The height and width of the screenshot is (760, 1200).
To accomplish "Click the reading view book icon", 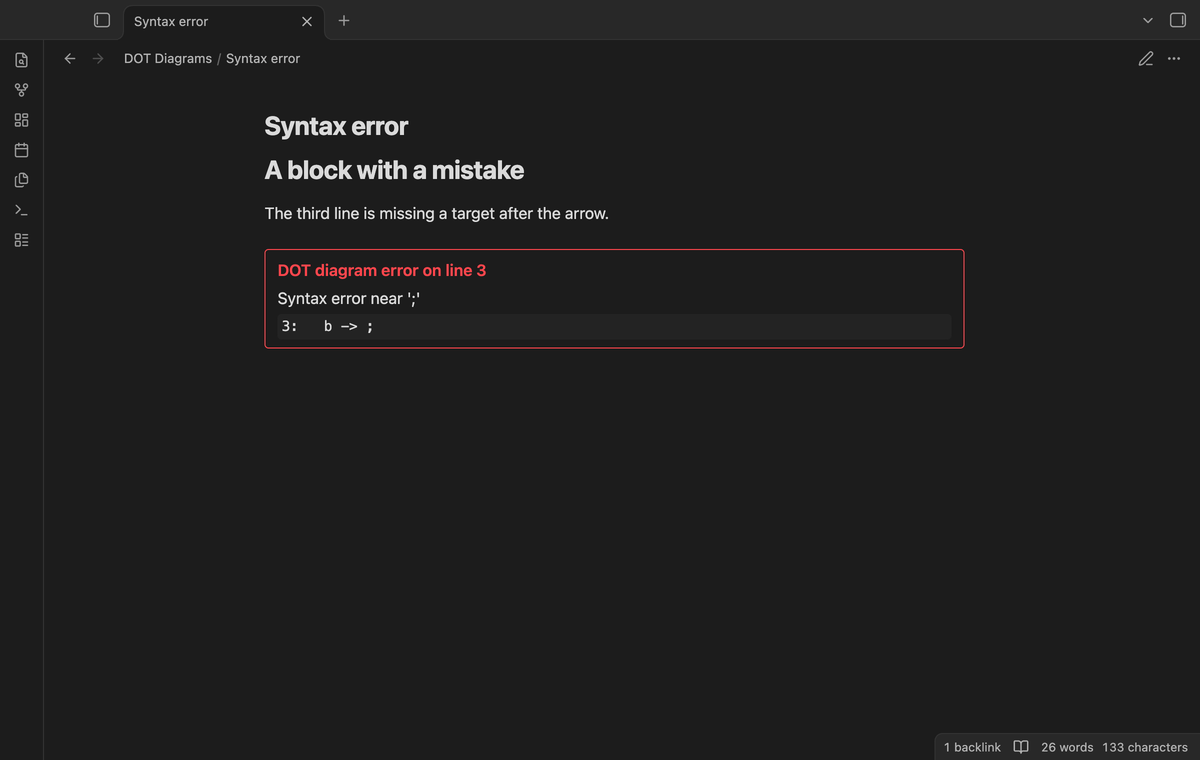I will pos(1021,747).
